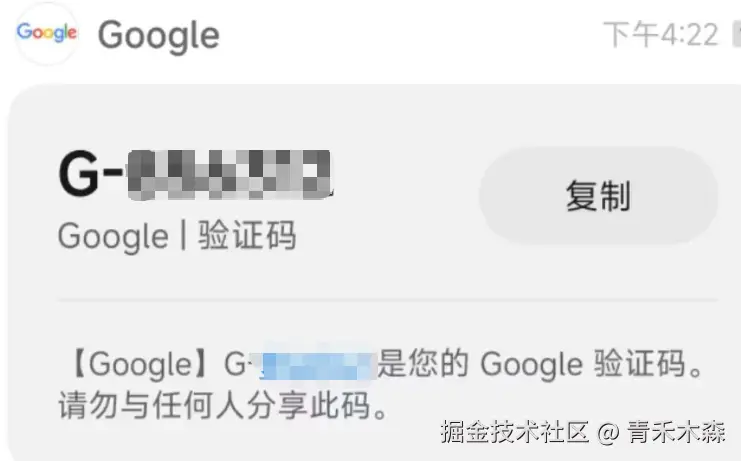
Task: Click the gray SIM indicator beside the timestamp
Action: tap(737, 35)
